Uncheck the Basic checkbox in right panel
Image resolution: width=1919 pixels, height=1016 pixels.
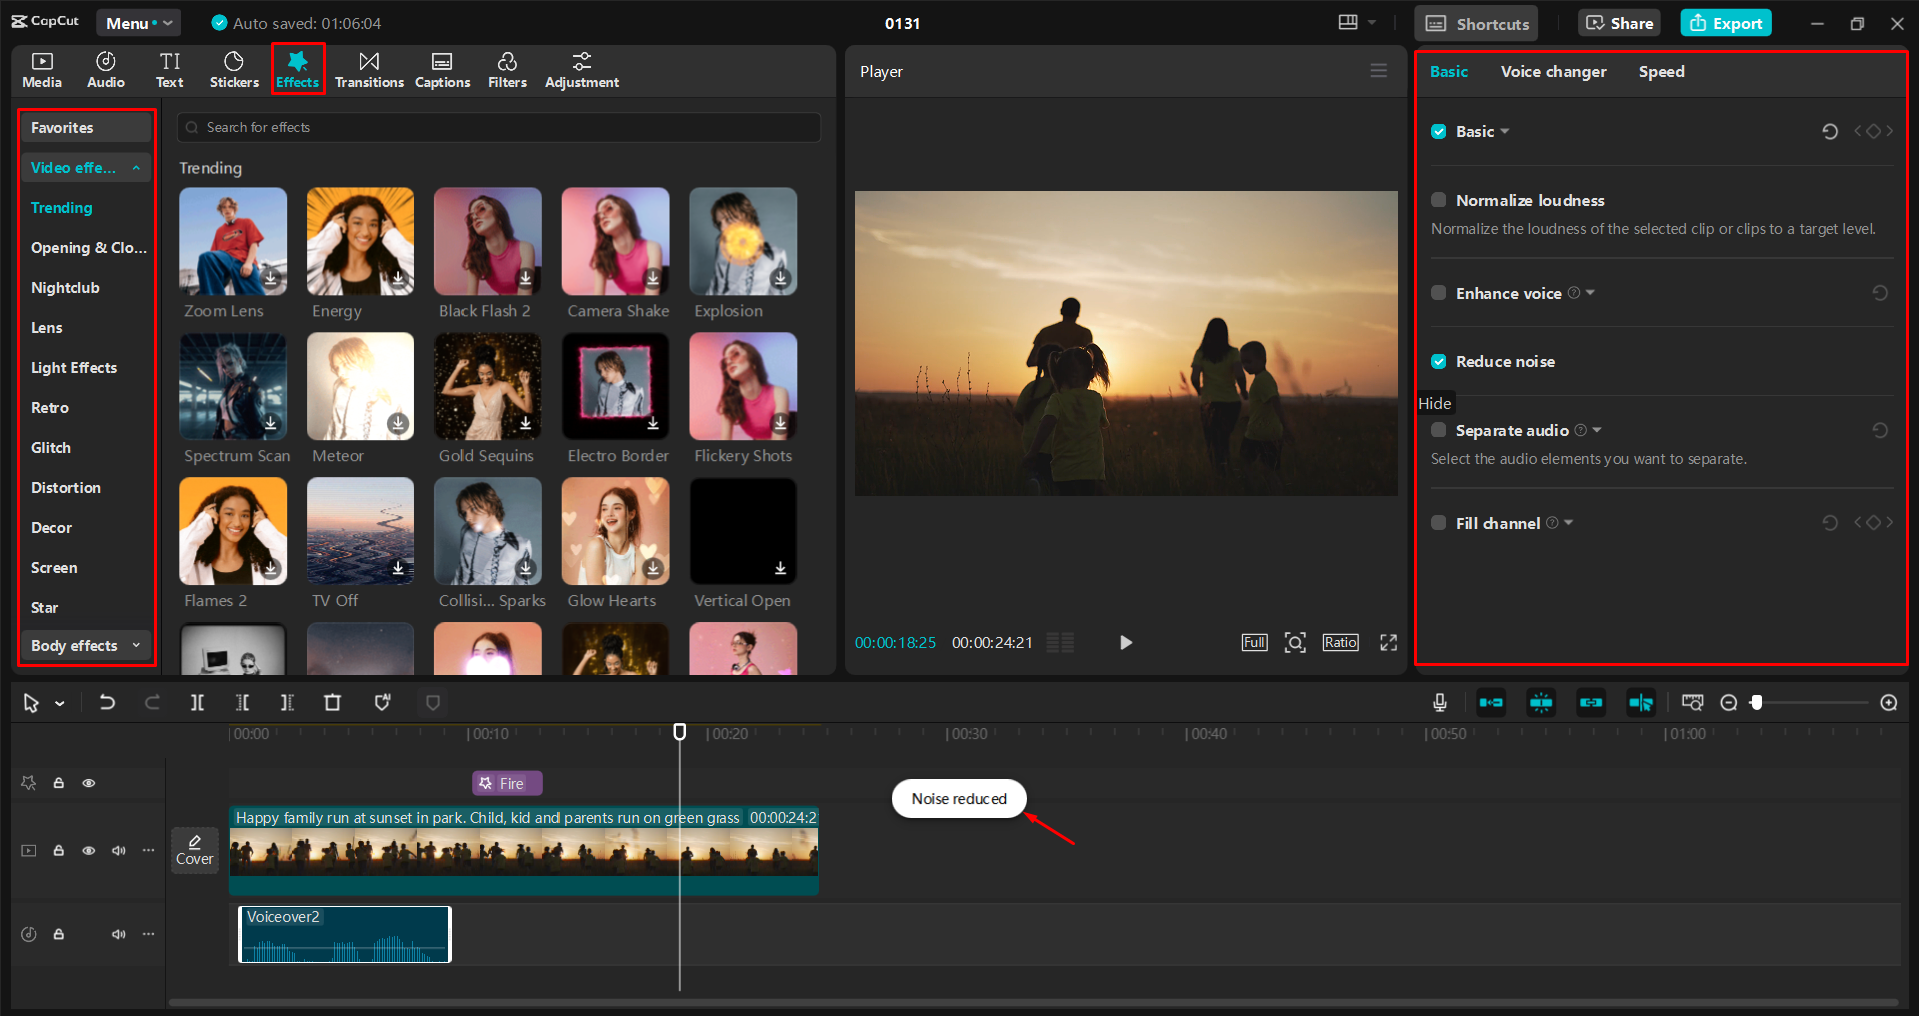coord(1438,131)
